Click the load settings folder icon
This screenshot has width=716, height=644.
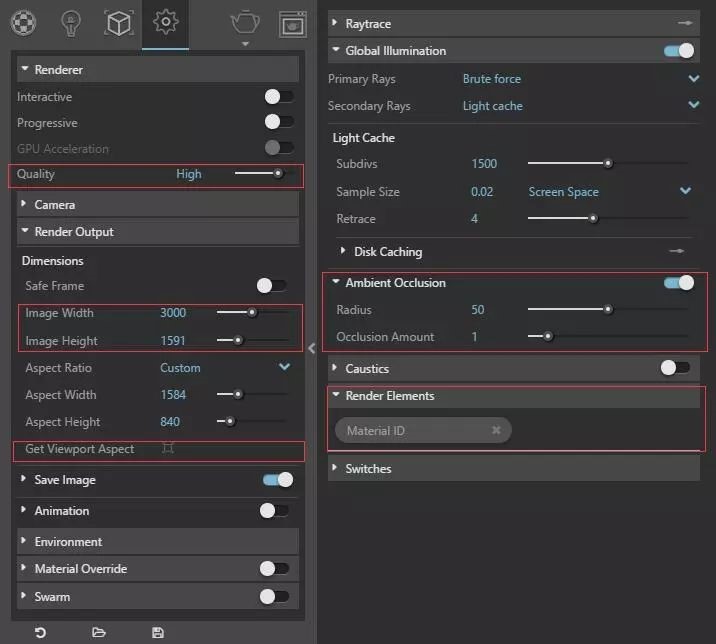(x=99, y=632)
